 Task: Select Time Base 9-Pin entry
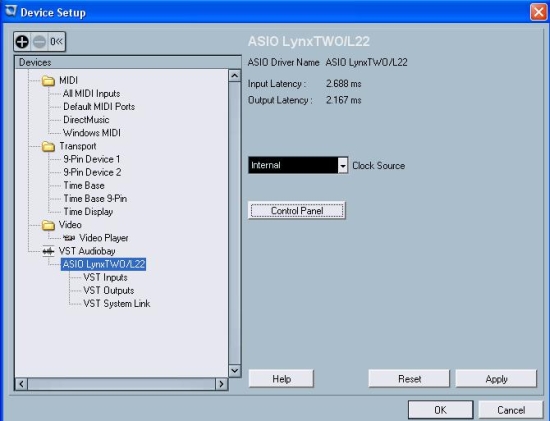(x=95, y=199)
